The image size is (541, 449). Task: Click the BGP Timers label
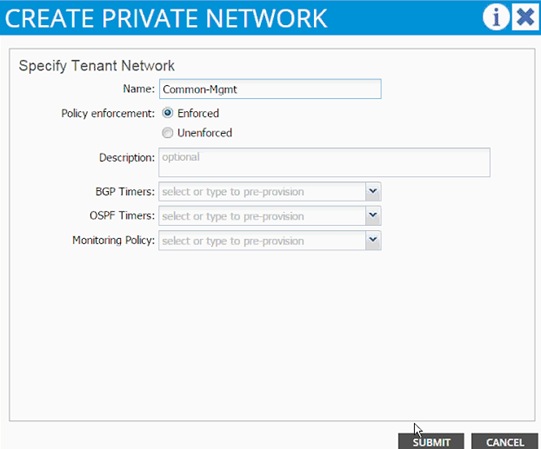tap(125, 192)
